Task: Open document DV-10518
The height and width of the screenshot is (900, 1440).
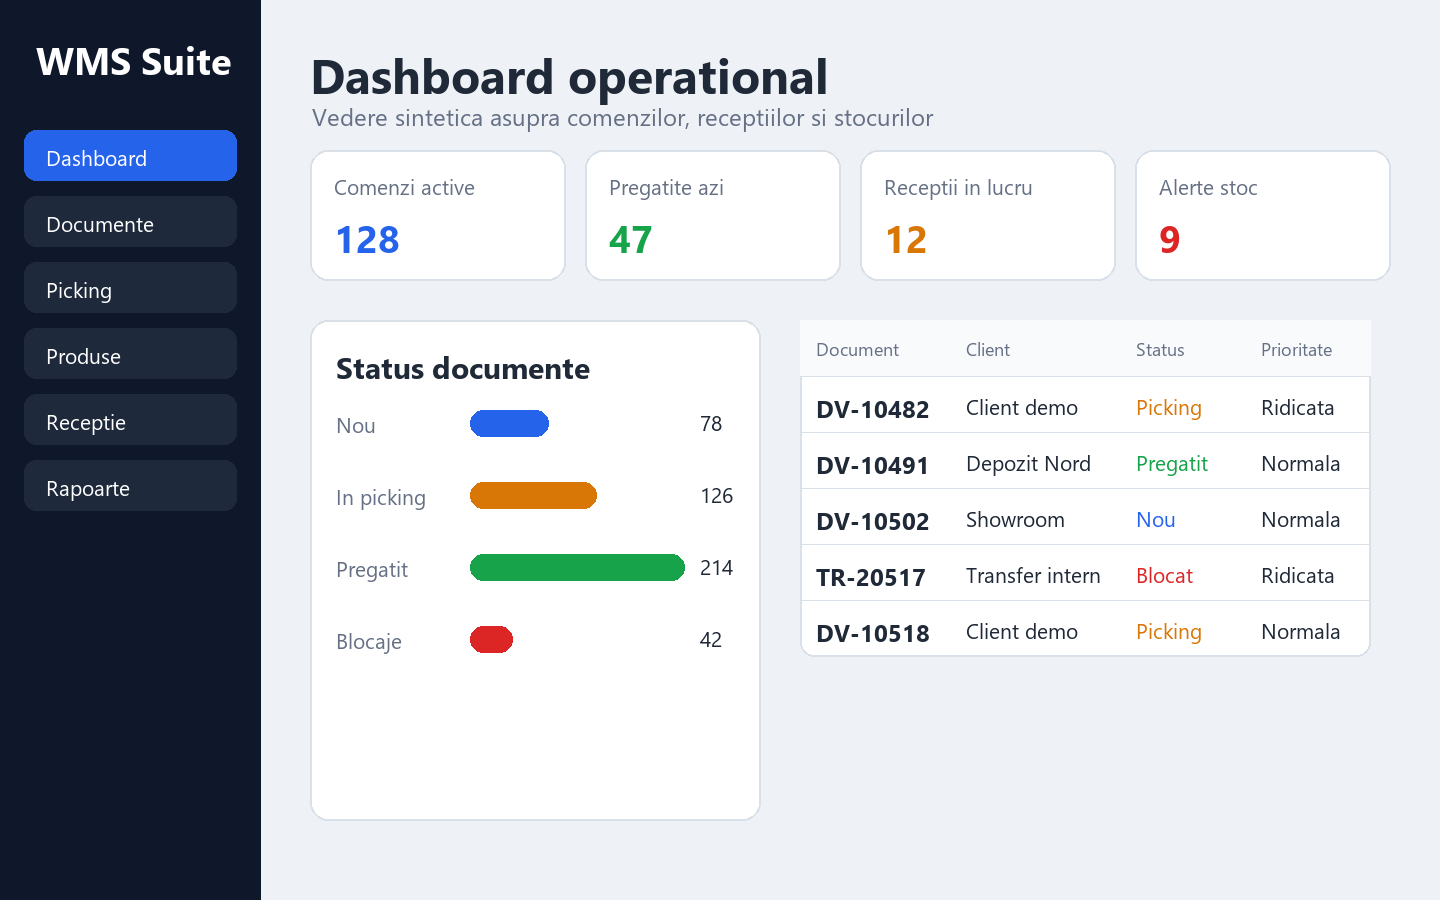Action: click(x=873, y=633)
